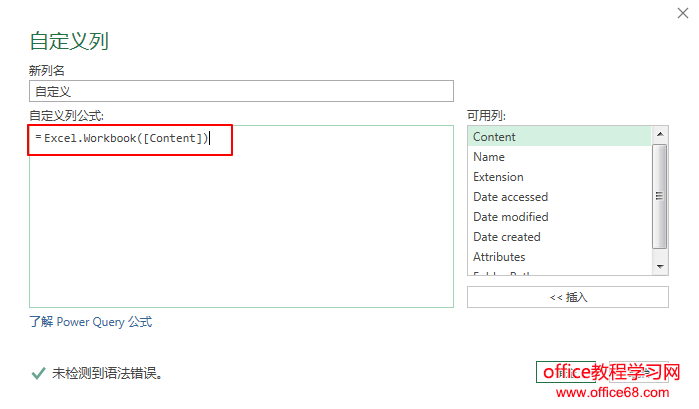Click inside the 新列名 text field
699x409 pixels.
click(x=241, y=91)
